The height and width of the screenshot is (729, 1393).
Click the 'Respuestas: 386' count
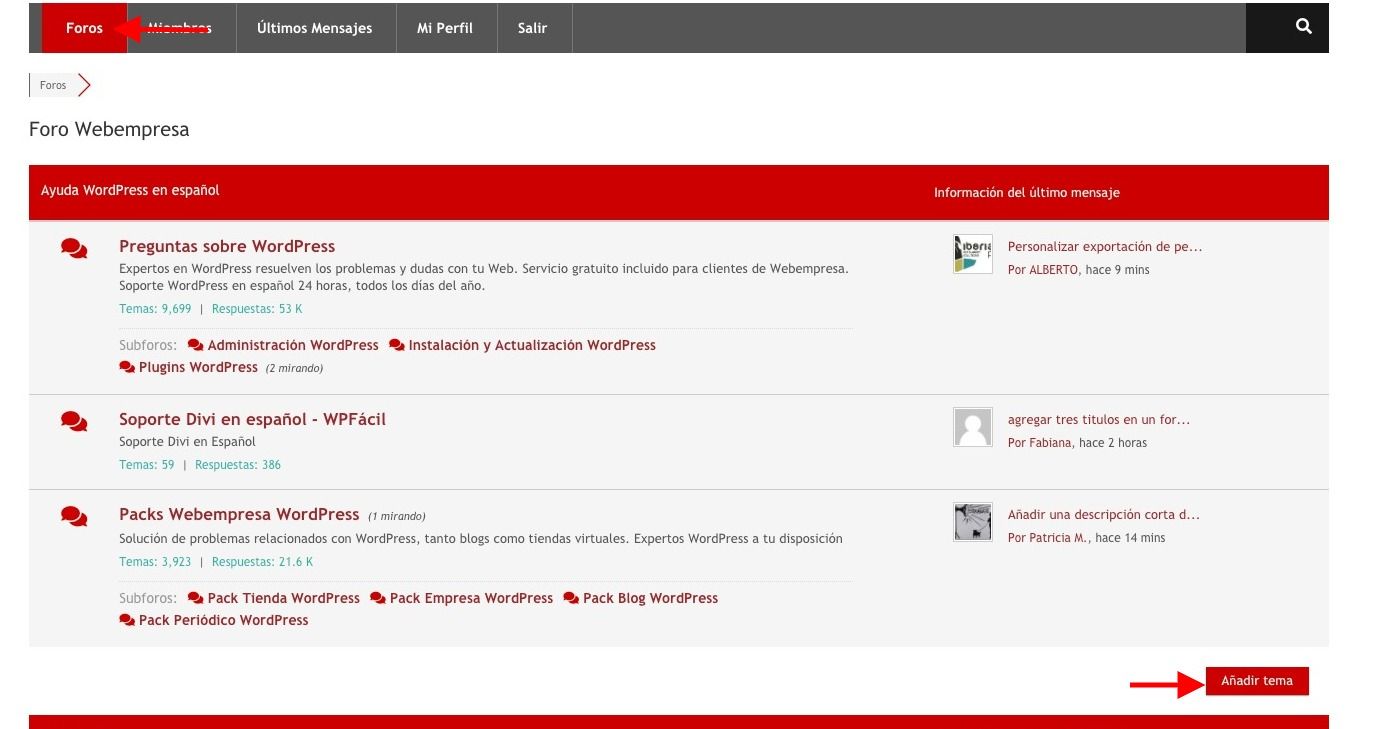238,465
